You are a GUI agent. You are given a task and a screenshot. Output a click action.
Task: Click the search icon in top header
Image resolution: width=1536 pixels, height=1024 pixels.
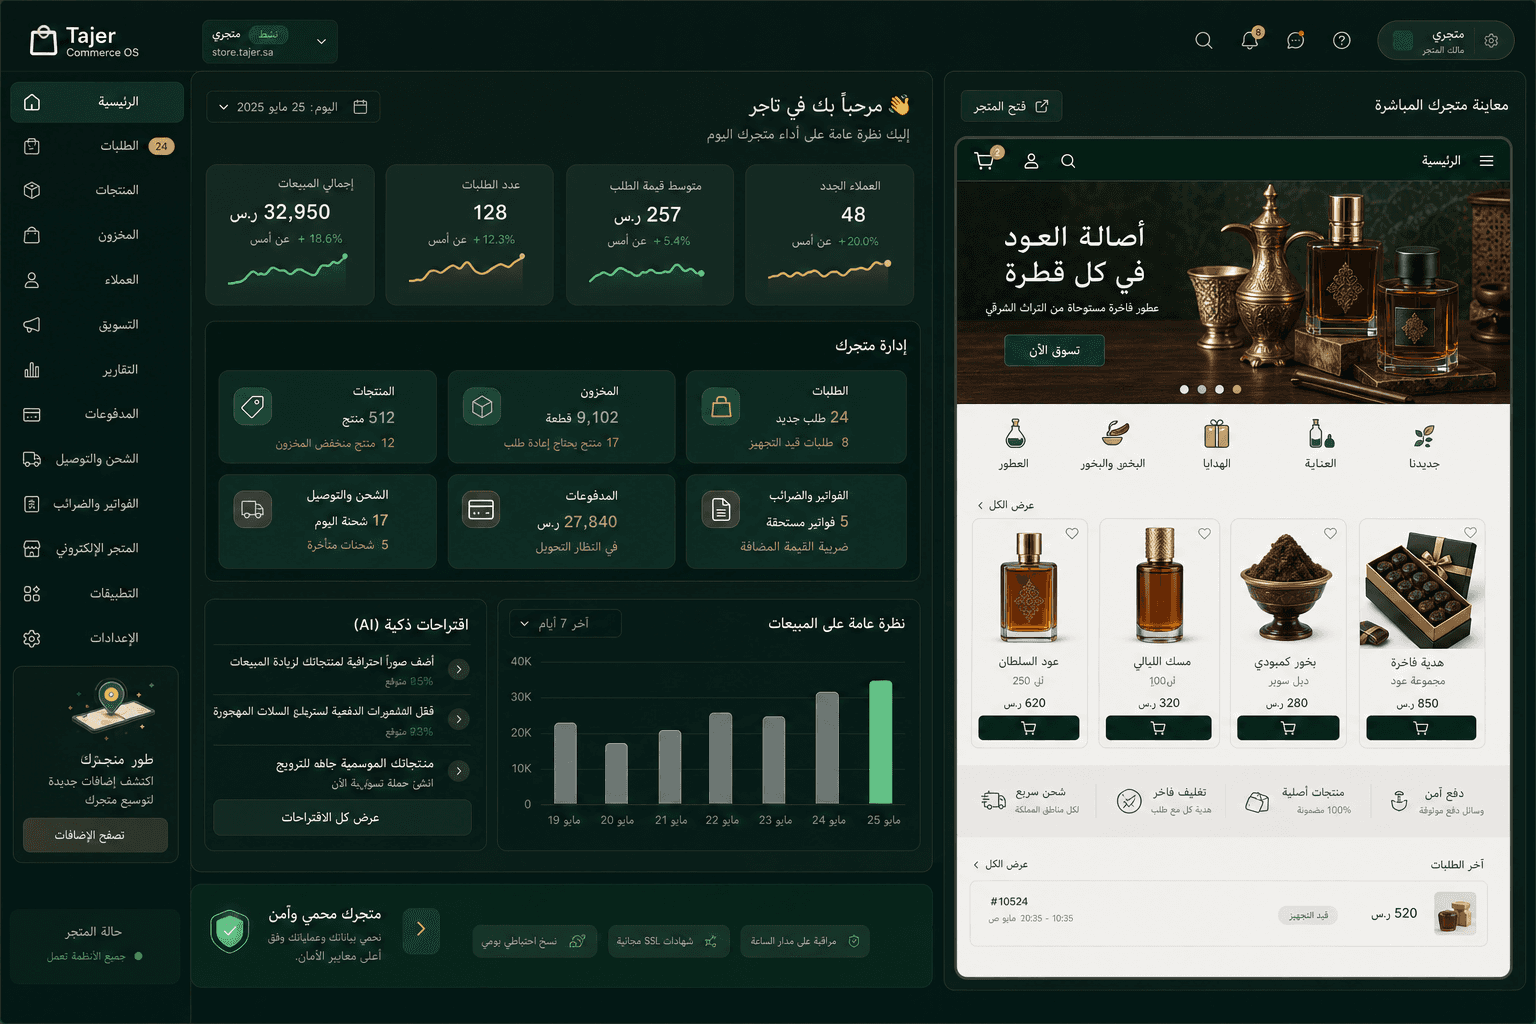pyautogui.click(x=1204, y=41)
